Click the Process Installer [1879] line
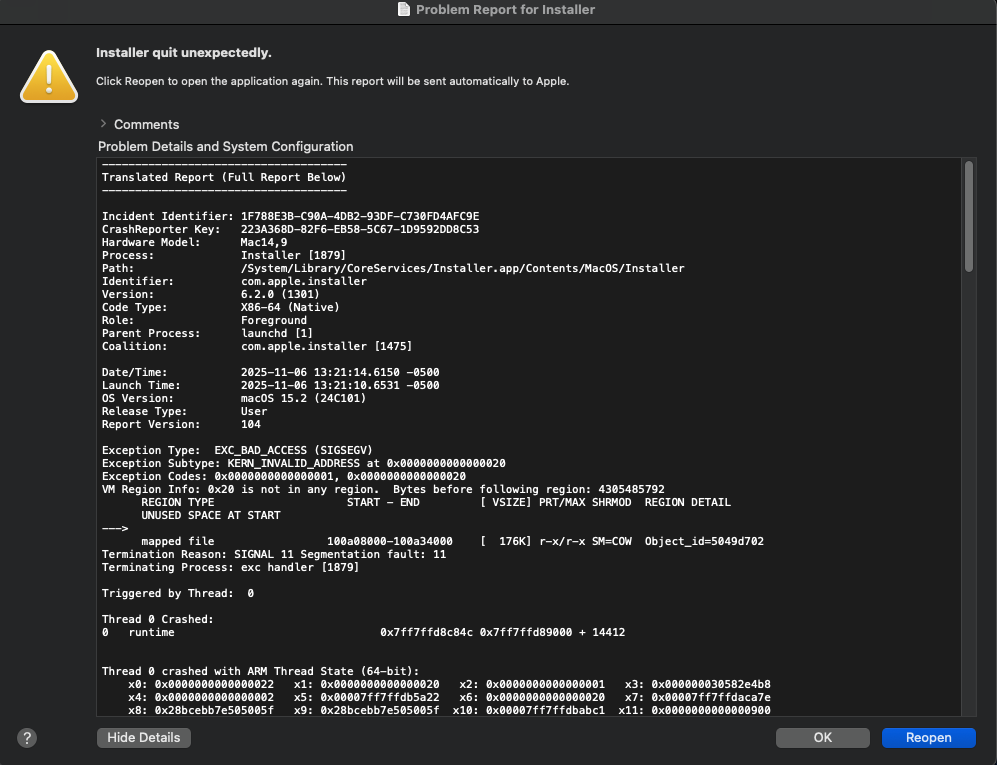This screenshot has height=765, width=997. tap(224, 256)
